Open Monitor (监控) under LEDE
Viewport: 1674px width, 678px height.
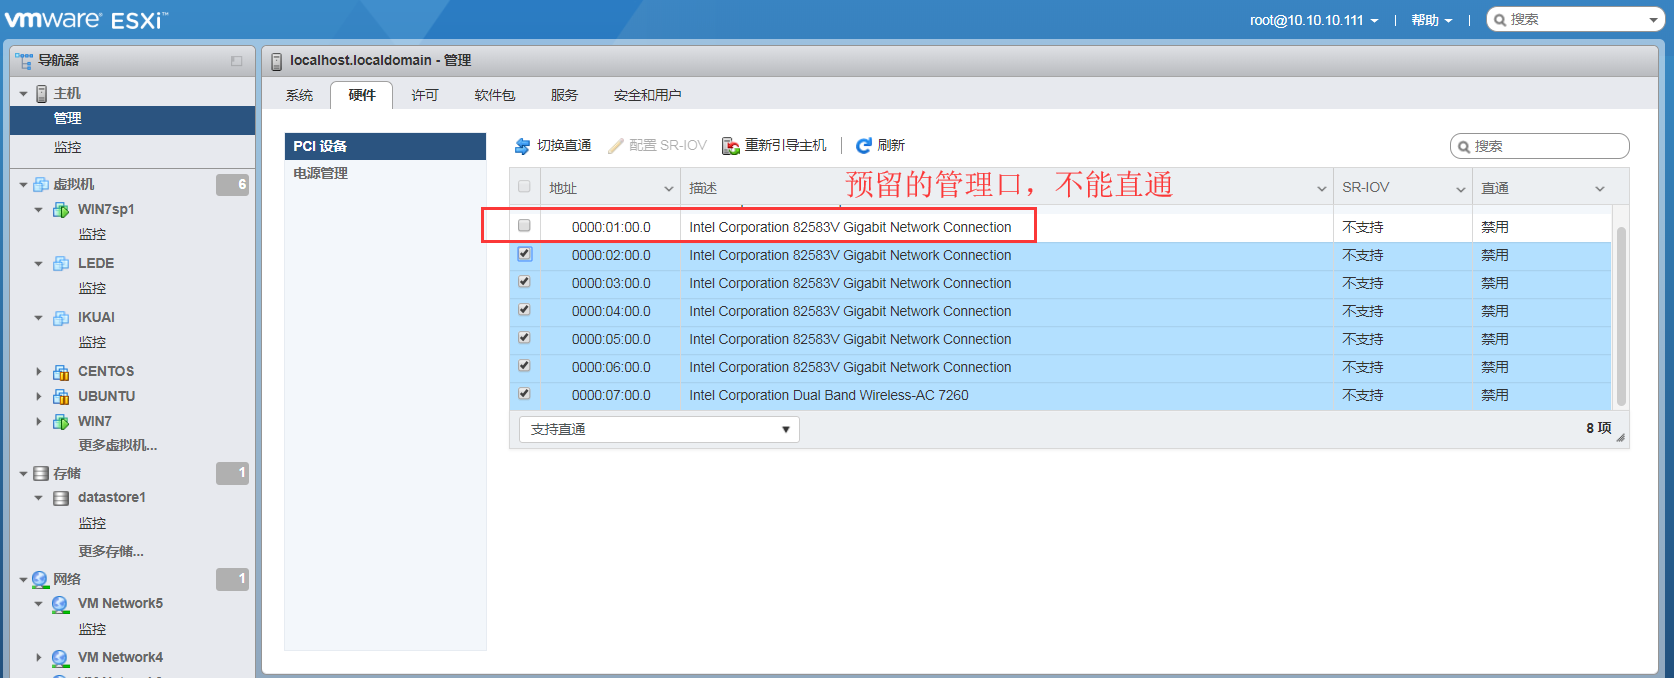pos(92,289)
